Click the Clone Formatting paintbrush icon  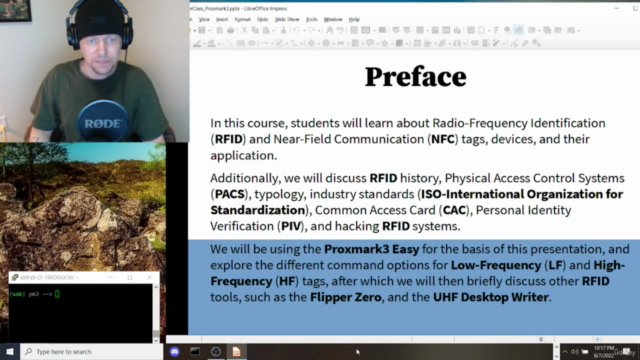coord(283,30)
